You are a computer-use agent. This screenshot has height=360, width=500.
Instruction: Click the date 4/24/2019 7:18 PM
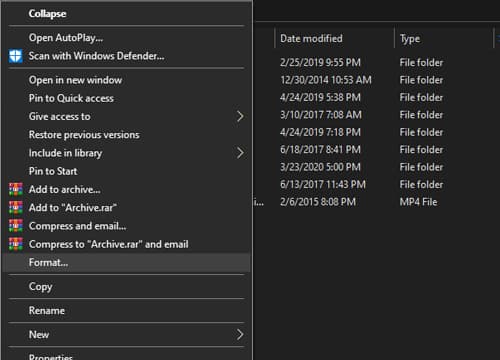pos(320,132)
